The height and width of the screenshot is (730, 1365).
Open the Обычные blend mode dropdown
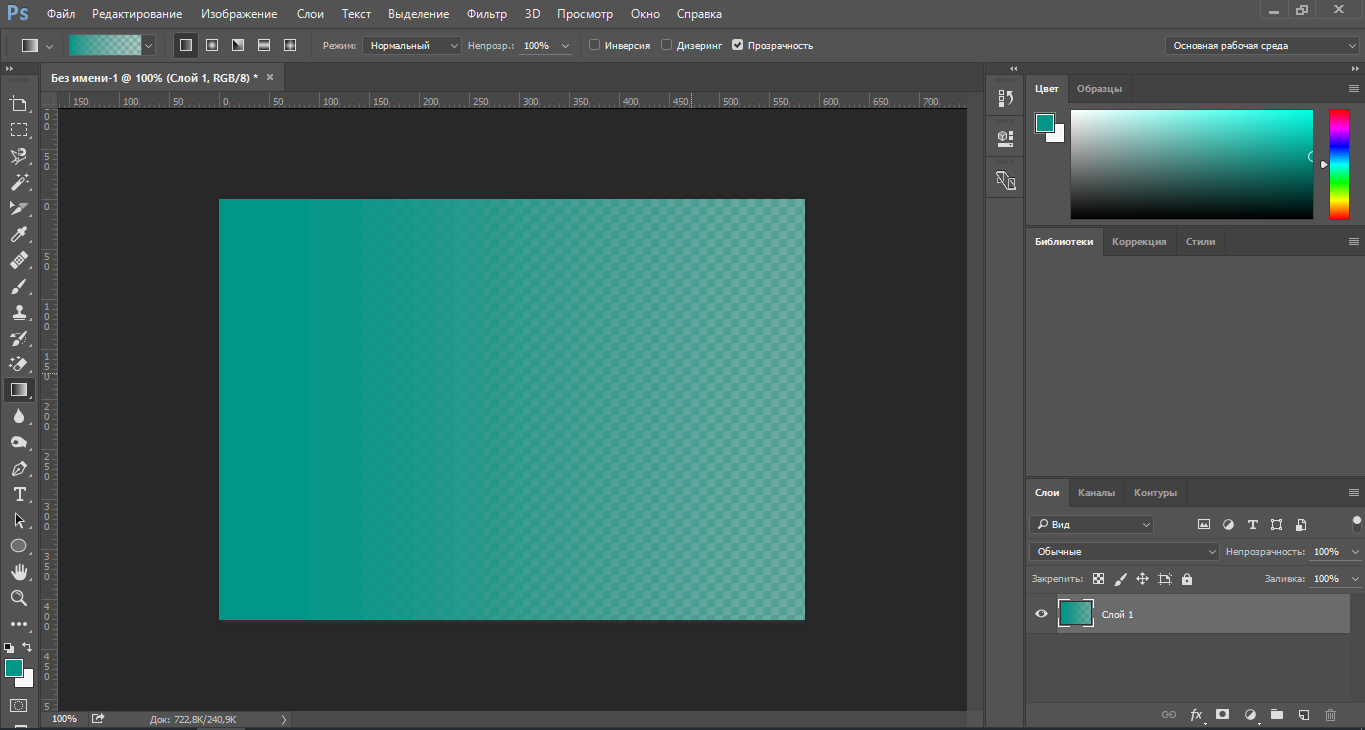(1124, 551)
